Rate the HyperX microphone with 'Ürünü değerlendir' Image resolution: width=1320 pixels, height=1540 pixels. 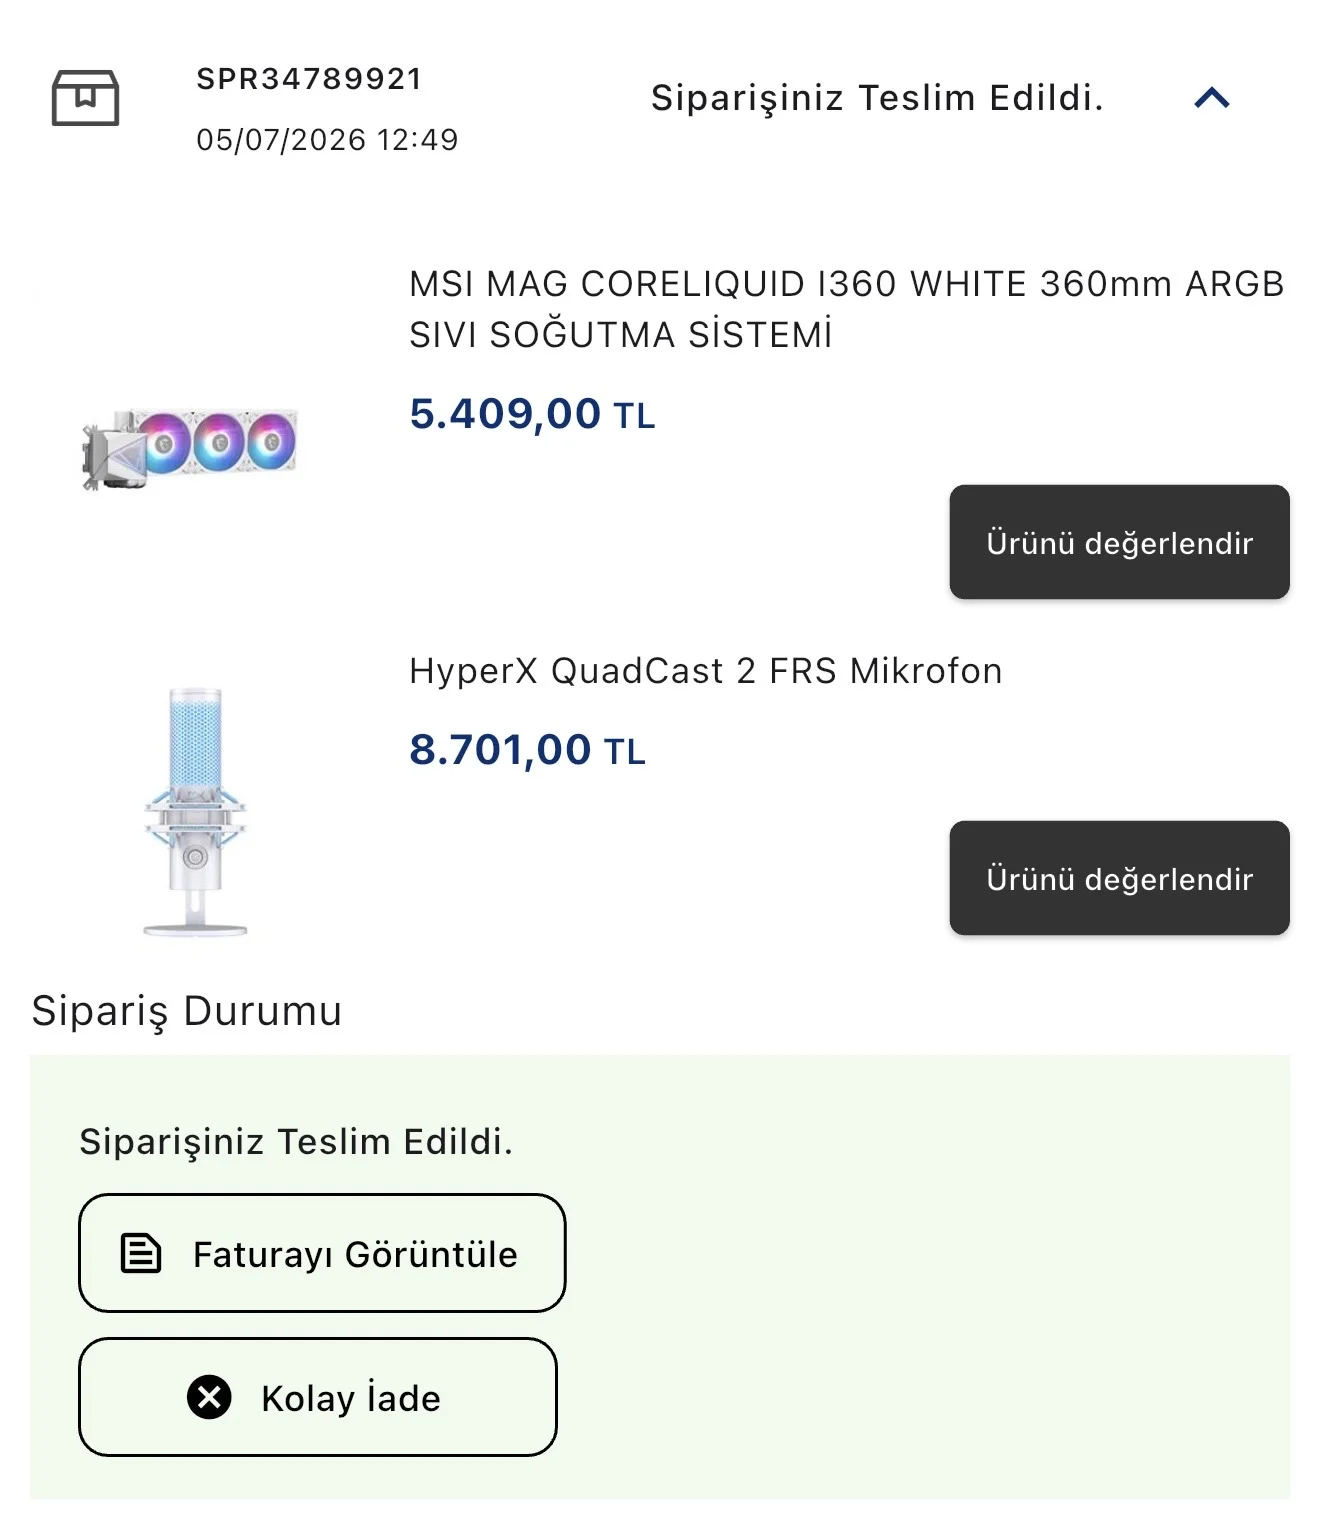click(1119, 878)
